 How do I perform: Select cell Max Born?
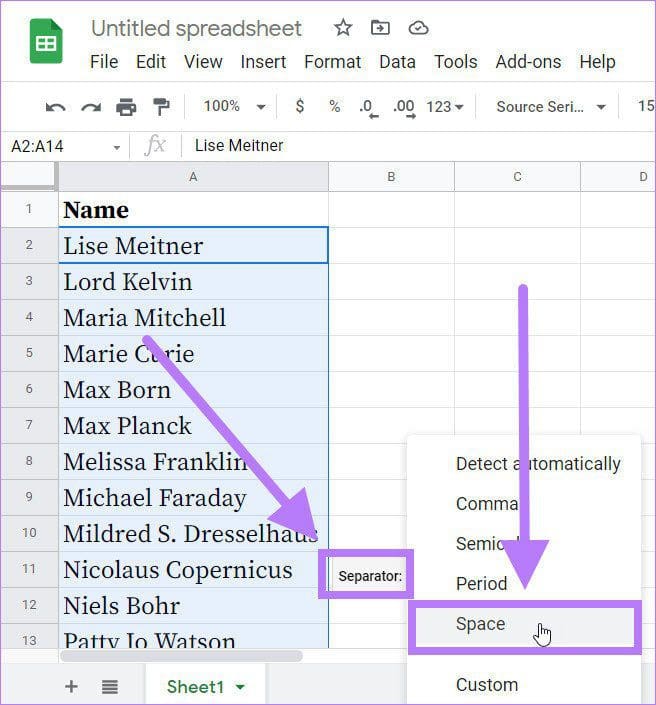[x=193, y=389]
